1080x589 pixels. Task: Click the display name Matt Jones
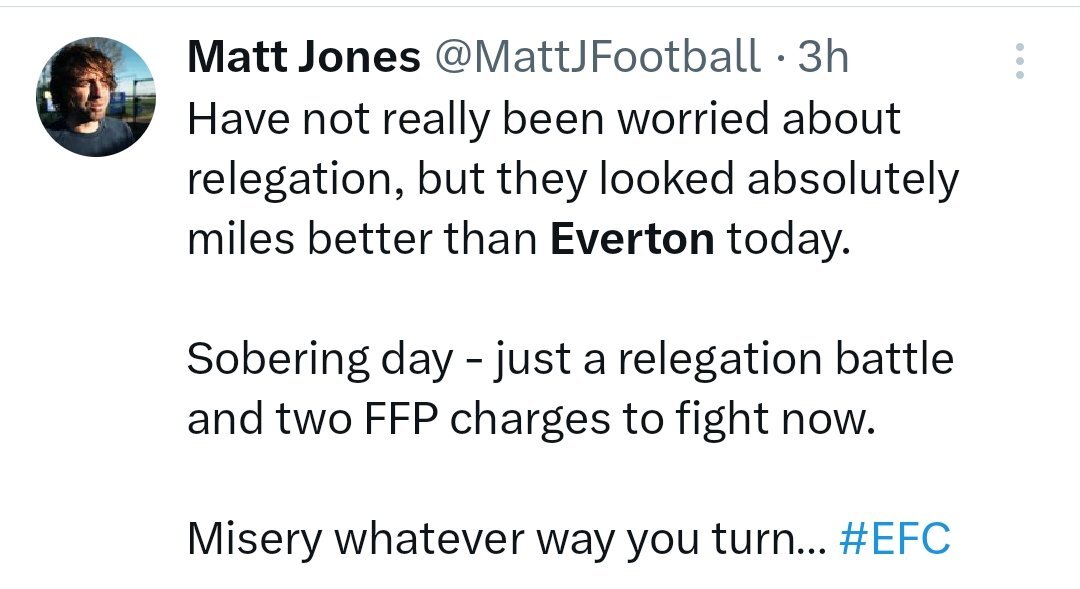coord(304,56)
